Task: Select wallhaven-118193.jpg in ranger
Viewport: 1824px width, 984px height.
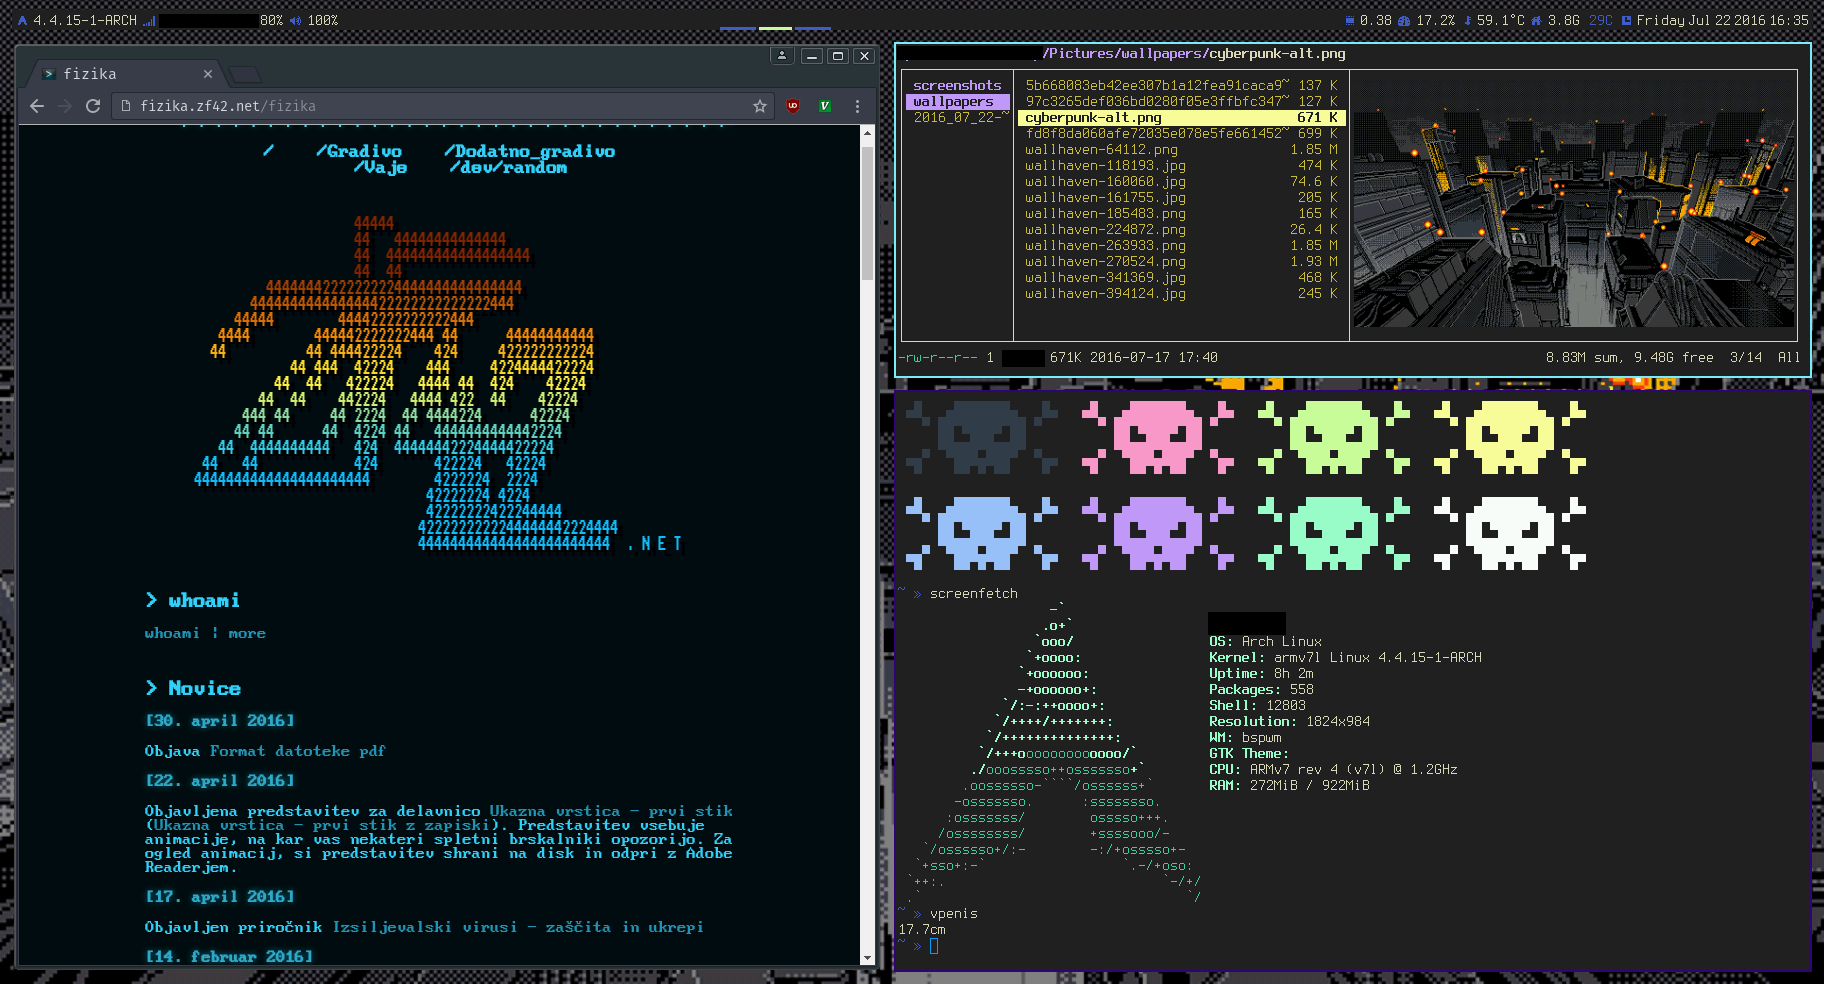Action: [x=1181, y=166]
